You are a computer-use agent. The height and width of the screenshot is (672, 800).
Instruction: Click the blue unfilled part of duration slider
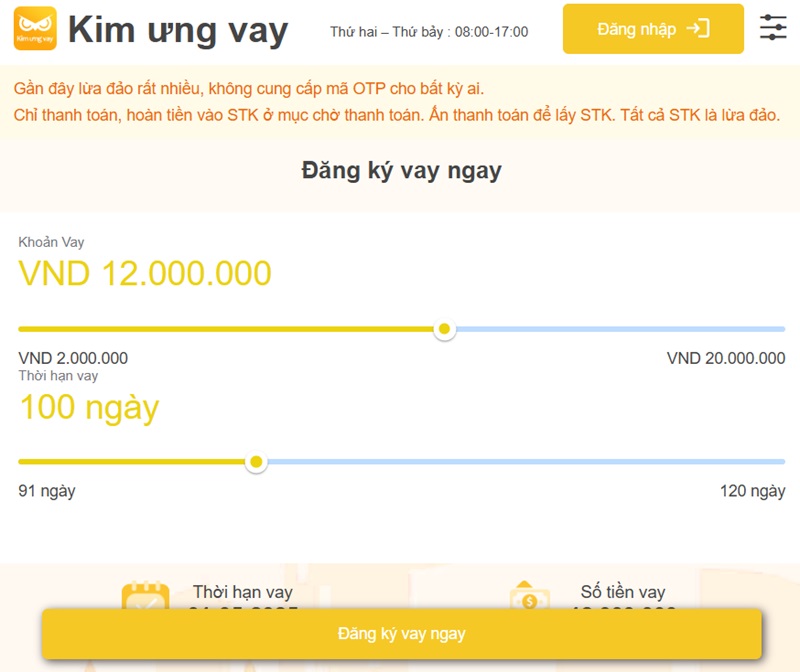[520, 462]
